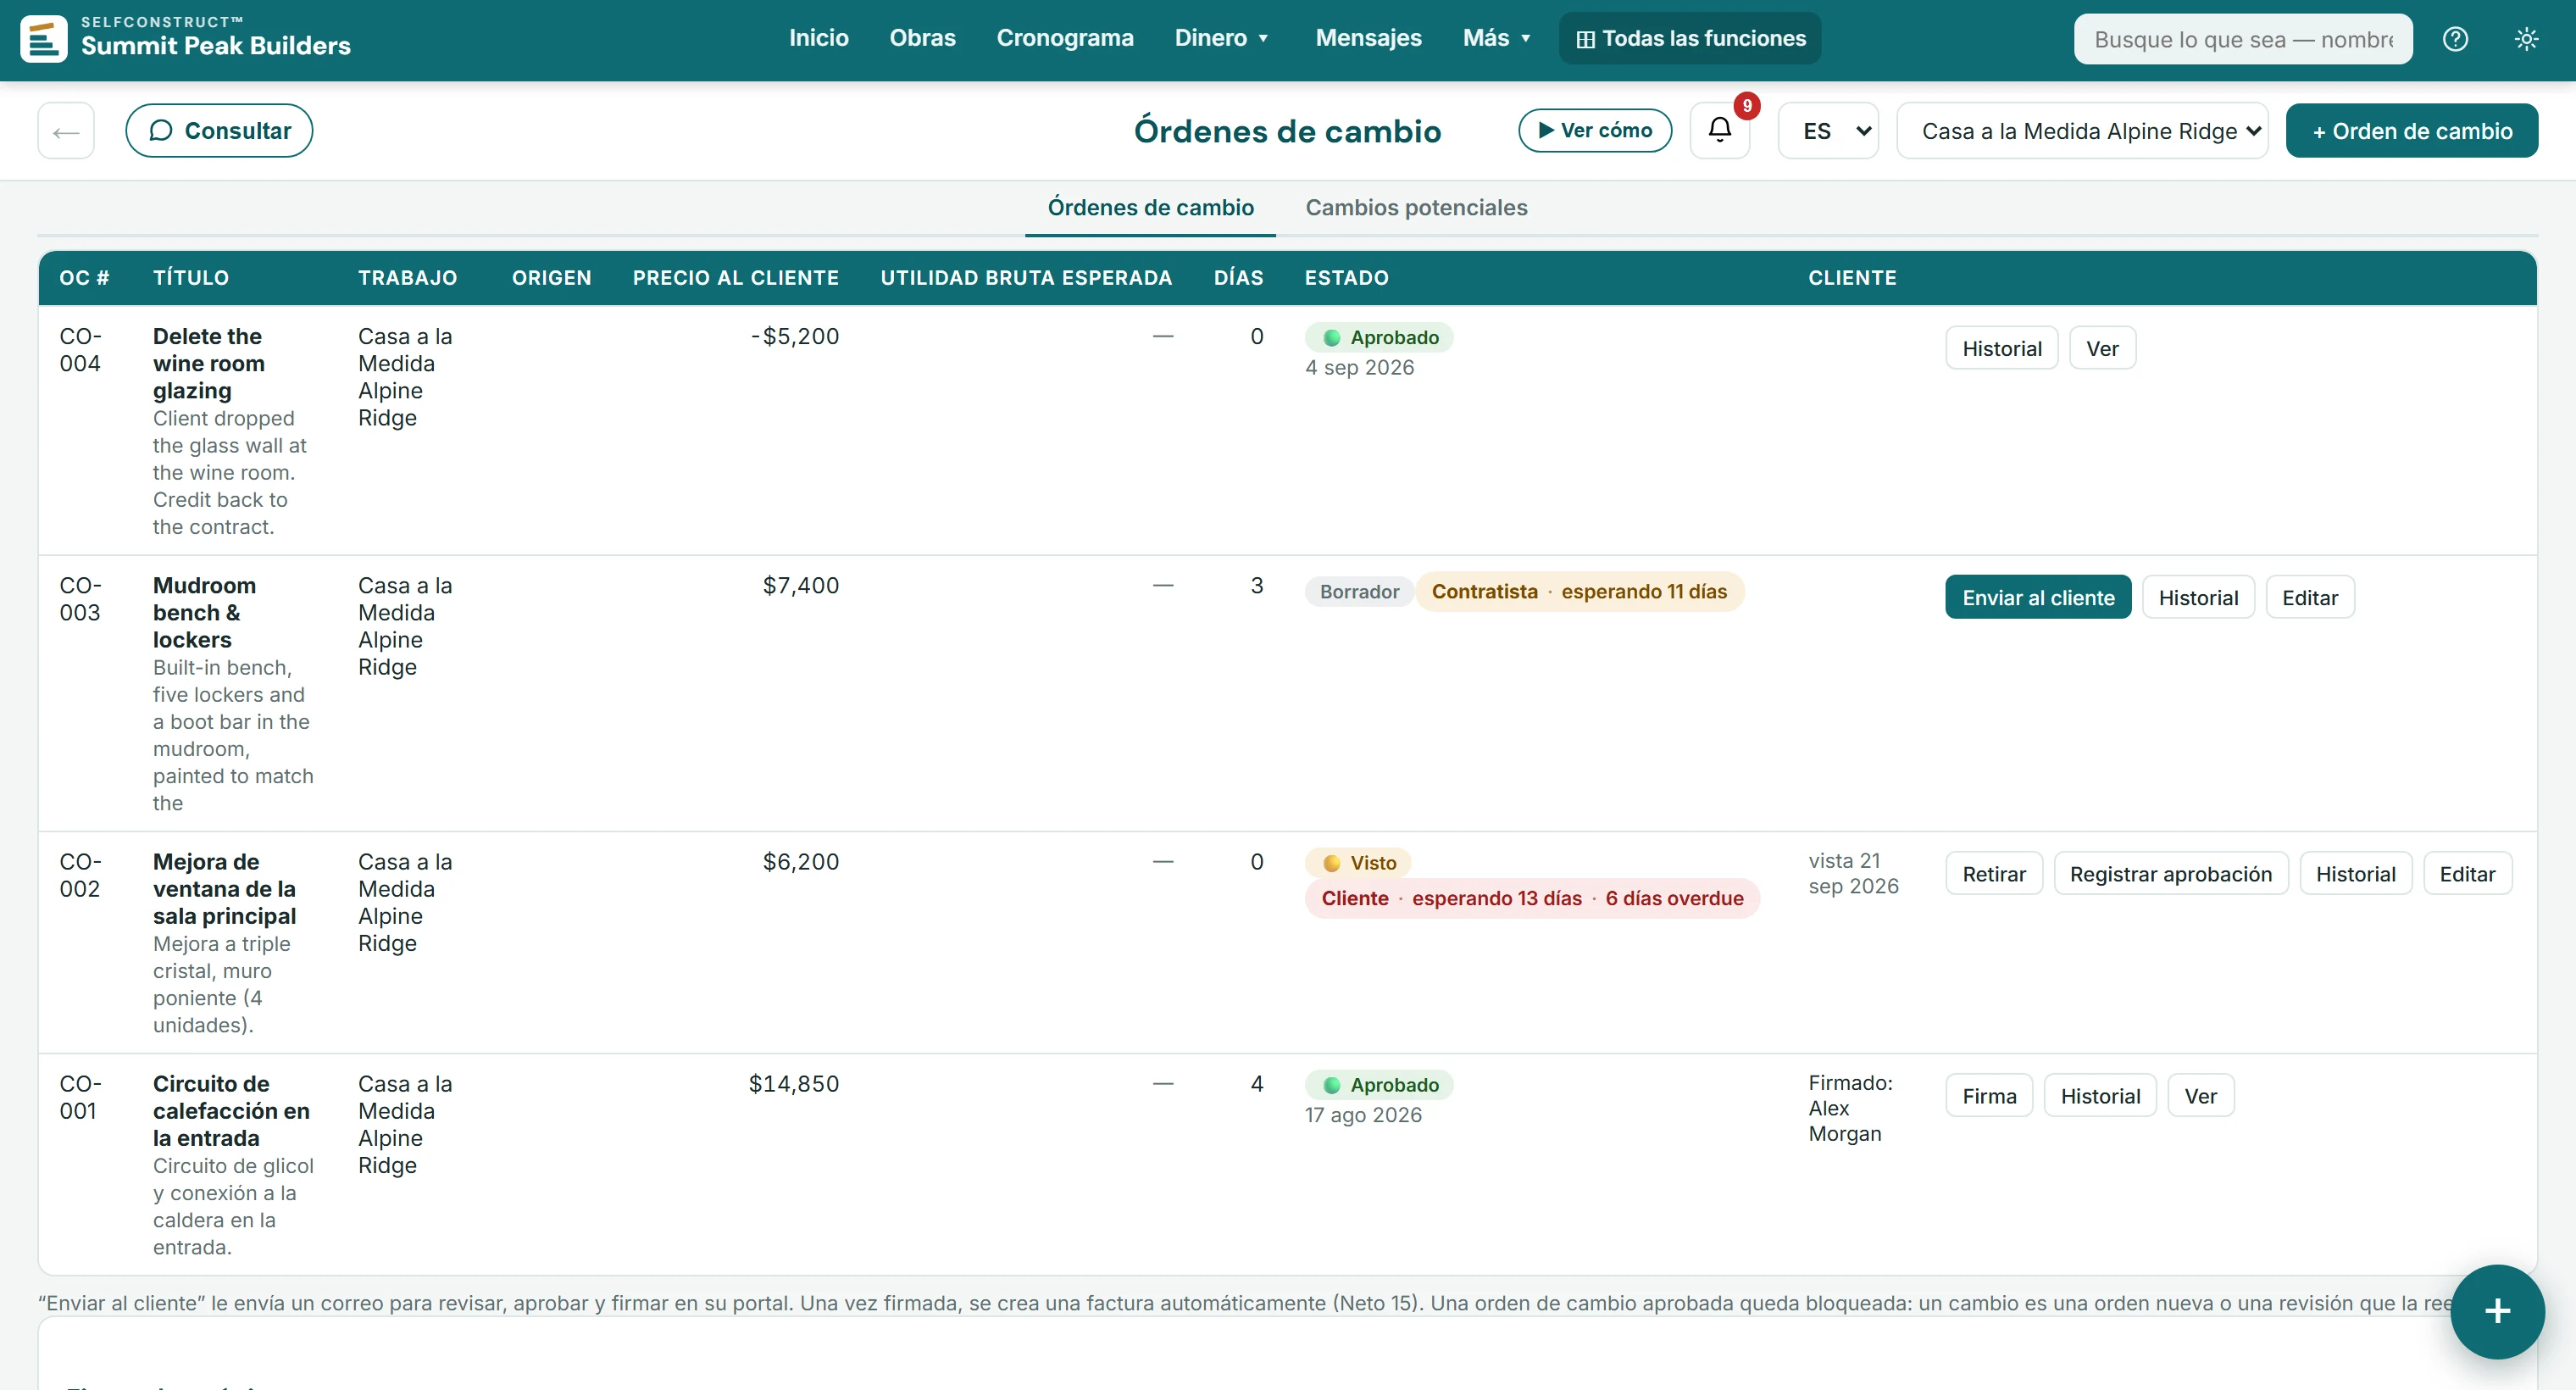This screenshot has width=2576, height=1390.
Task: Focus the Busque lo que sea search field
Action: [x=2242, y=39]
